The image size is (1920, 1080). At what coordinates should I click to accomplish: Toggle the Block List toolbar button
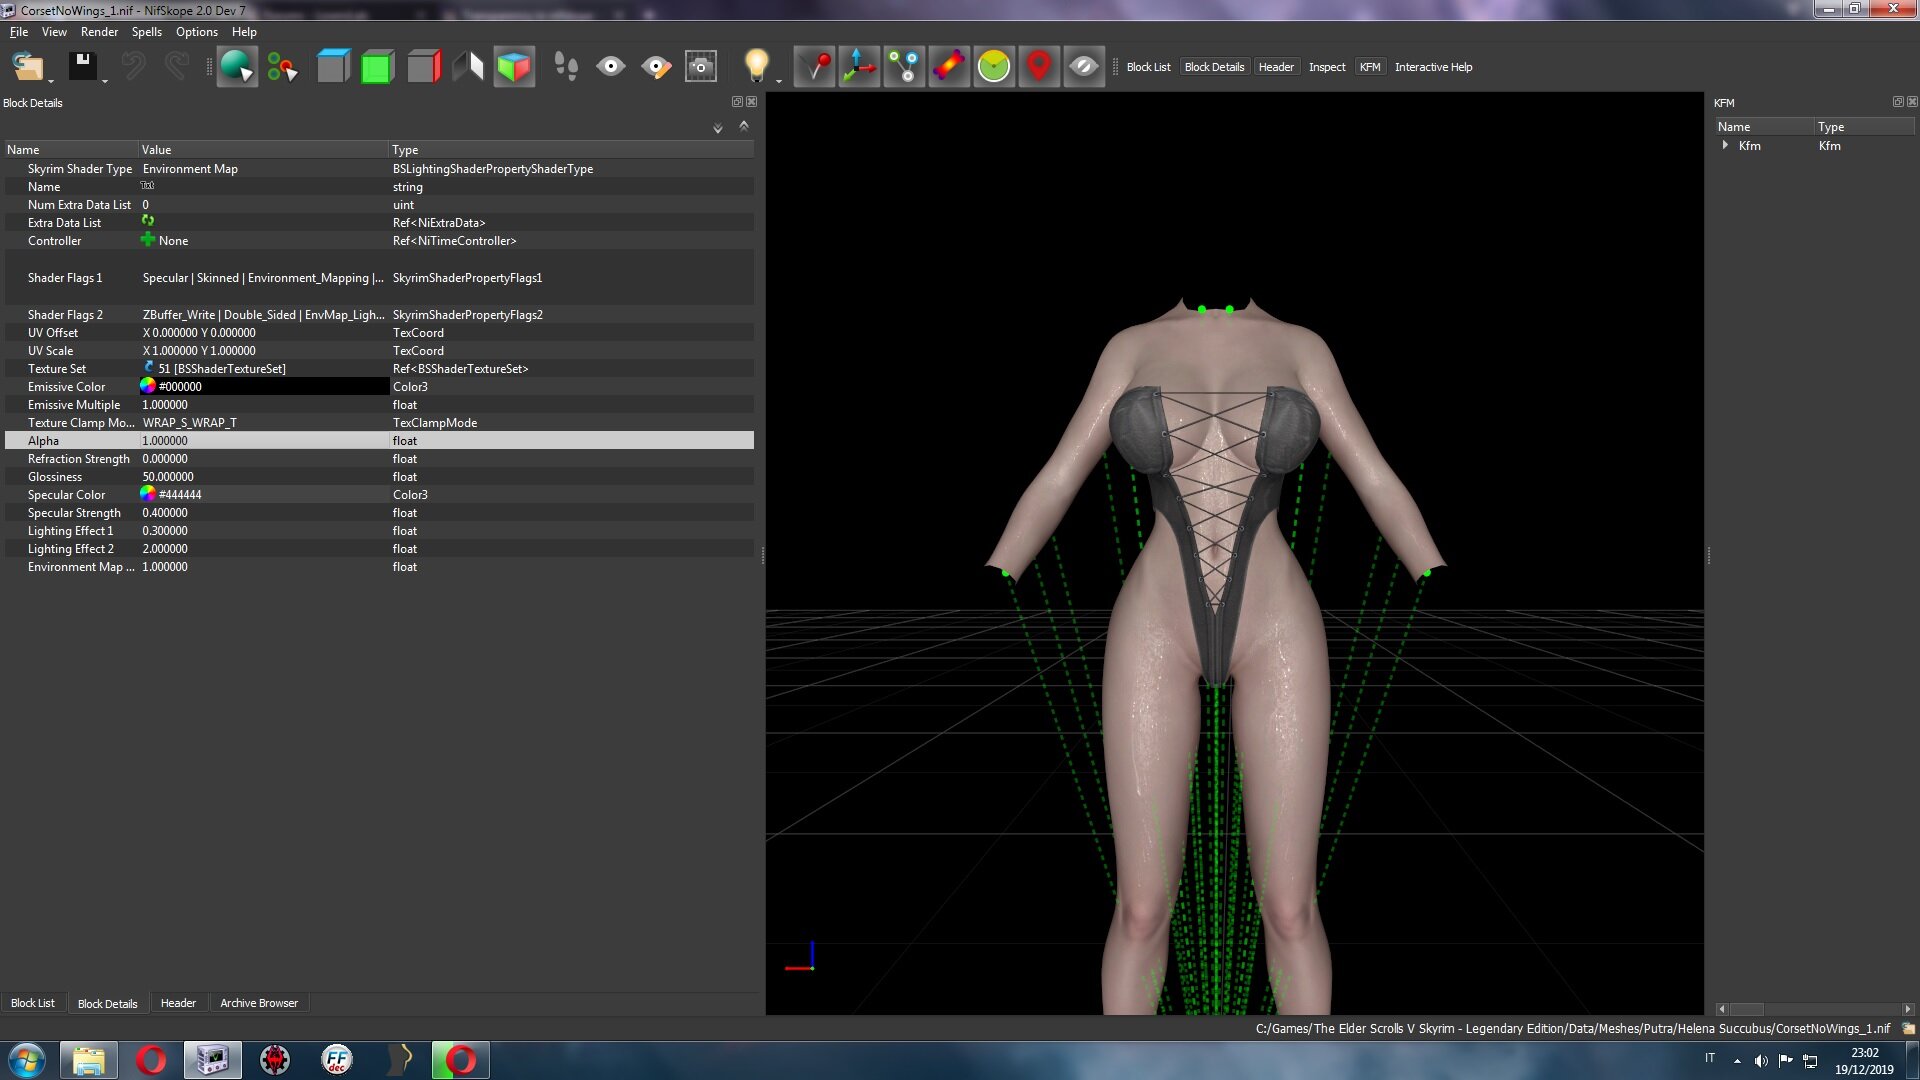1148,67
